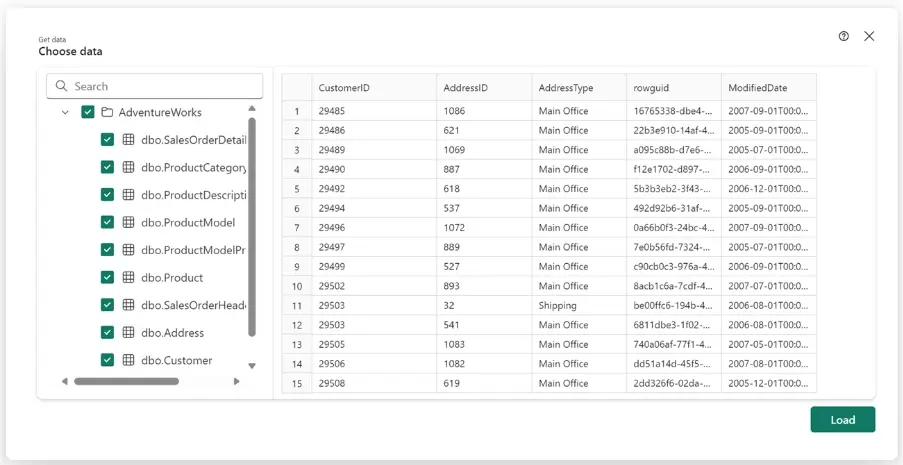This screenshot has width=903, height=465.
Task: Uncheck the dbo.ProductCategory checkbox
Action: pyautogui.click(x=107, y=167)
